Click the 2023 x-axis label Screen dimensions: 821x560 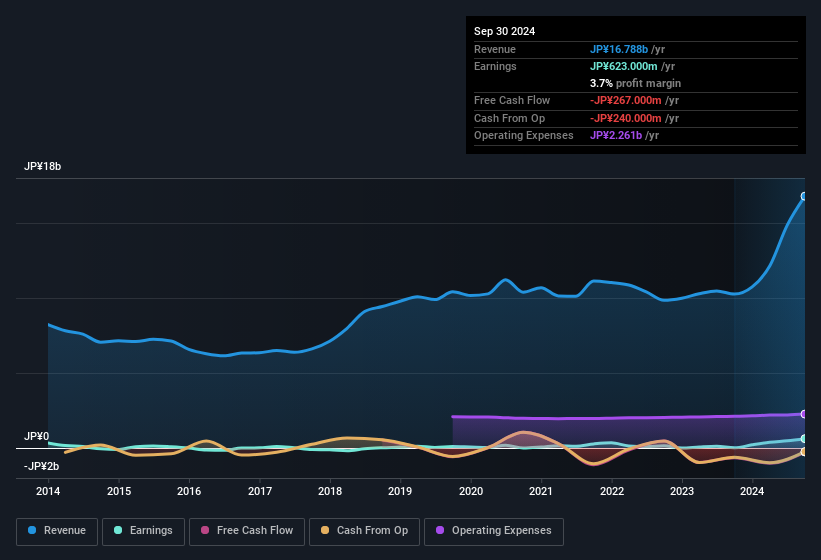click(x=682, y=491)
